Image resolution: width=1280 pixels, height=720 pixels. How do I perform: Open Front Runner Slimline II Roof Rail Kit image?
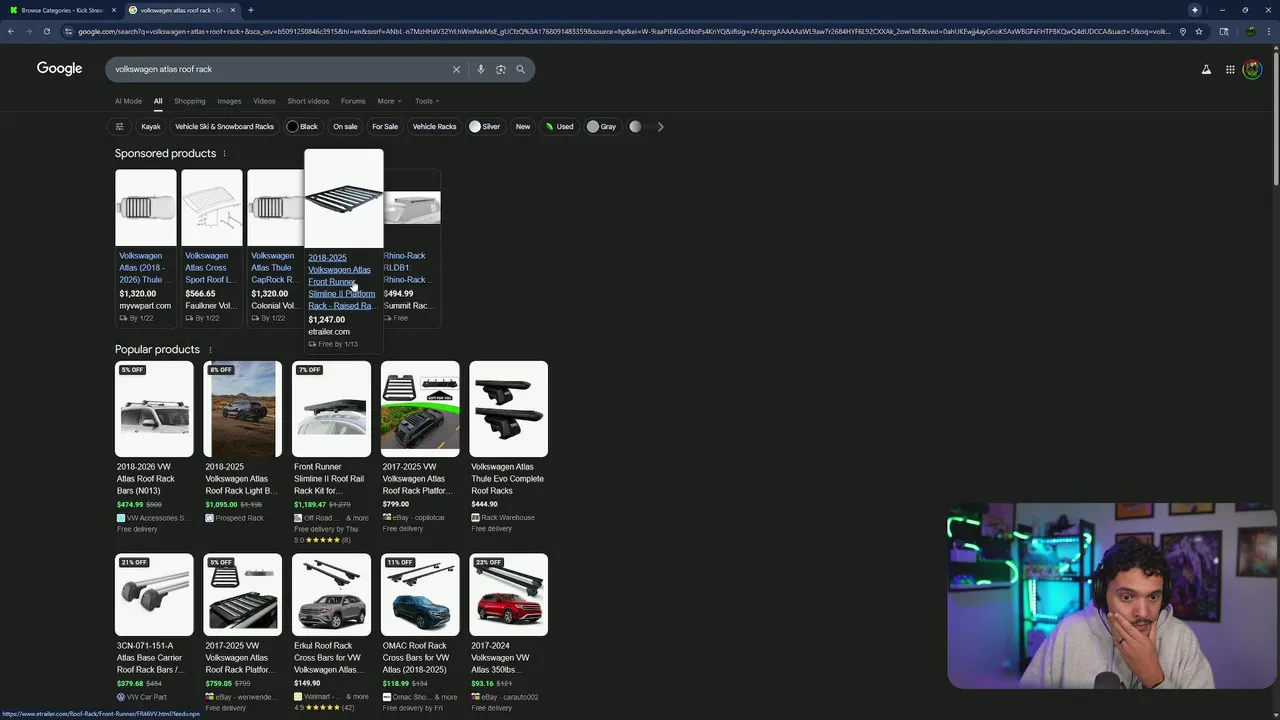[331, 408]
